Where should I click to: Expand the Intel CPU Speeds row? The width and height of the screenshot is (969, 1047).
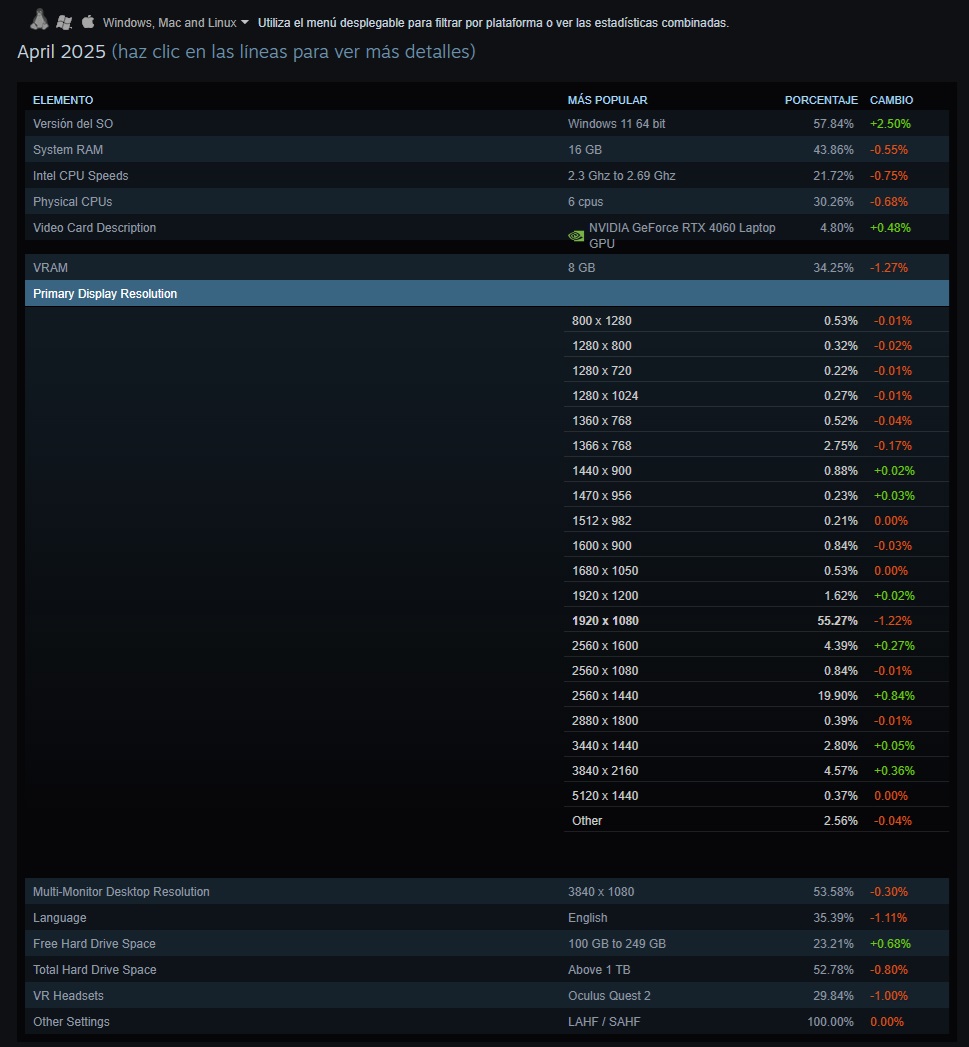[80, 176]
